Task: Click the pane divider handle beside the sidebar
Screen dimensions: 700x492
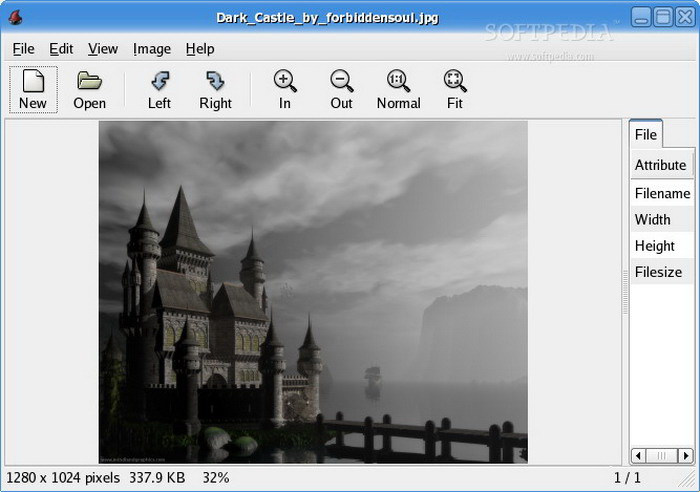Action: (x=625, y=292)
